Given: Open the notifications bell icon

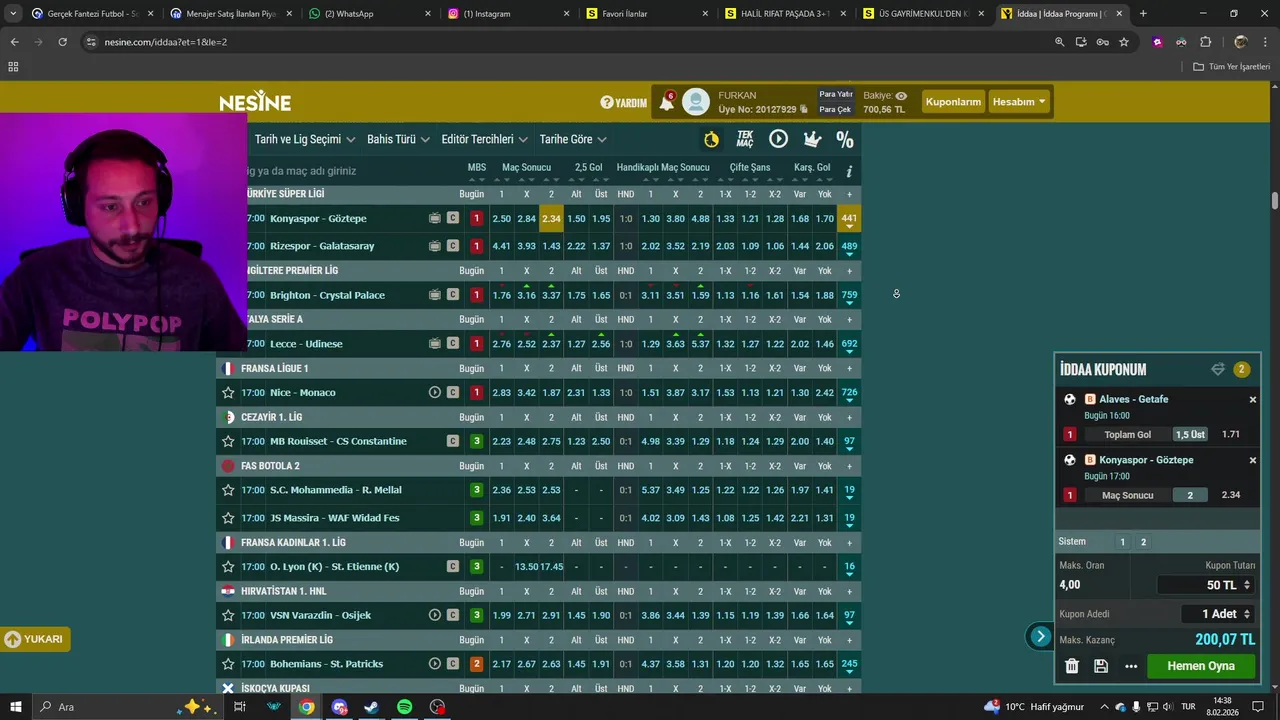Looking at the screenshot, I should pyautogui.click(x=667, y=102).
